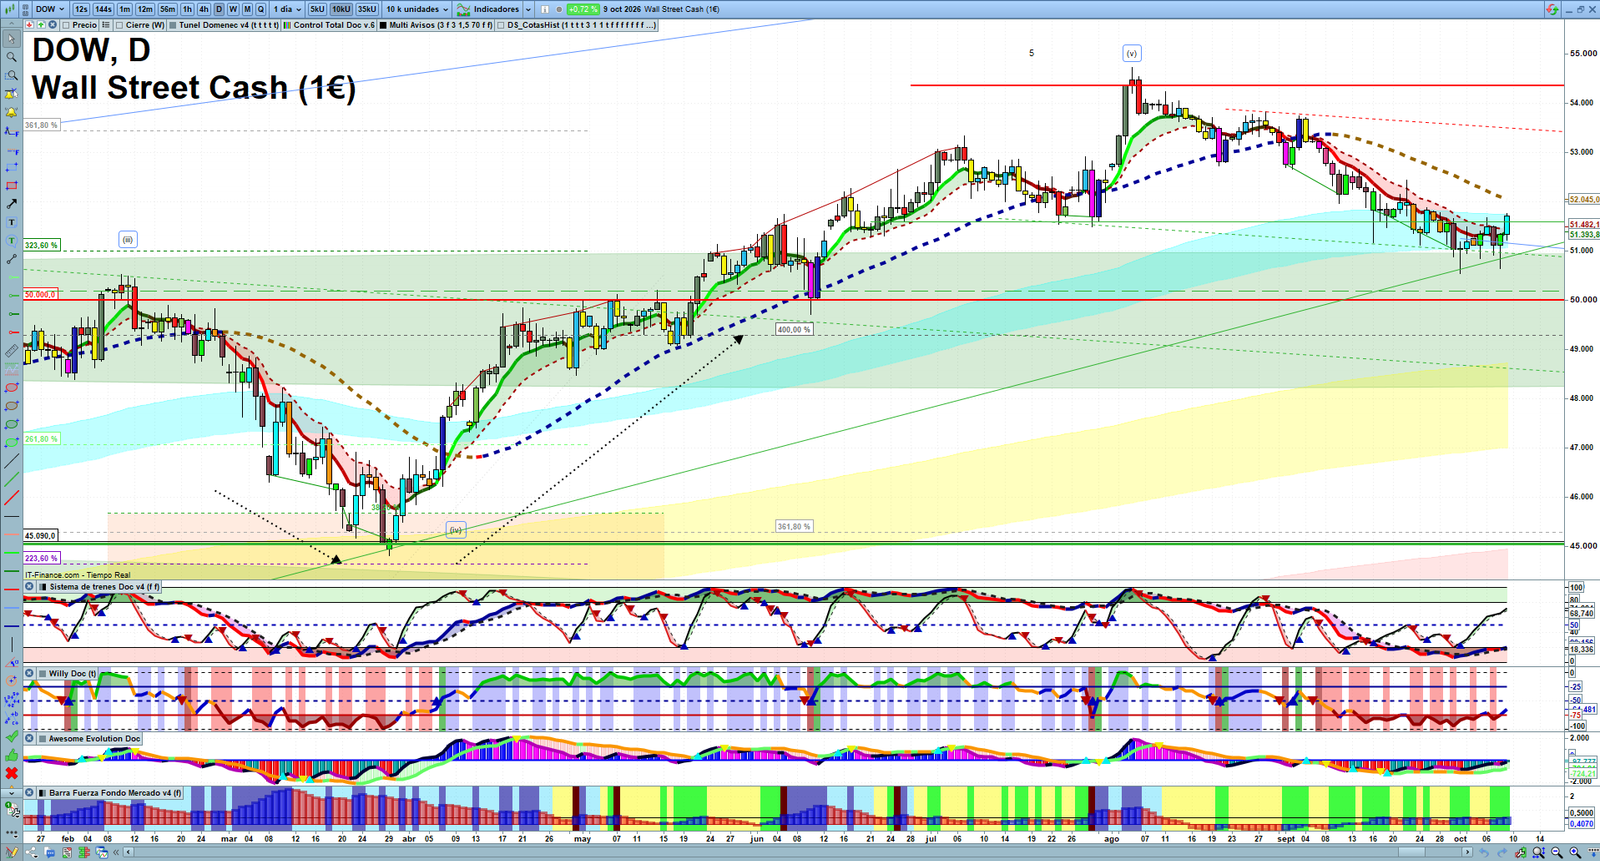1600x861 pixels.
Task: Open the 1 día timeframe dropdown
Action: [x=287, y=9]
